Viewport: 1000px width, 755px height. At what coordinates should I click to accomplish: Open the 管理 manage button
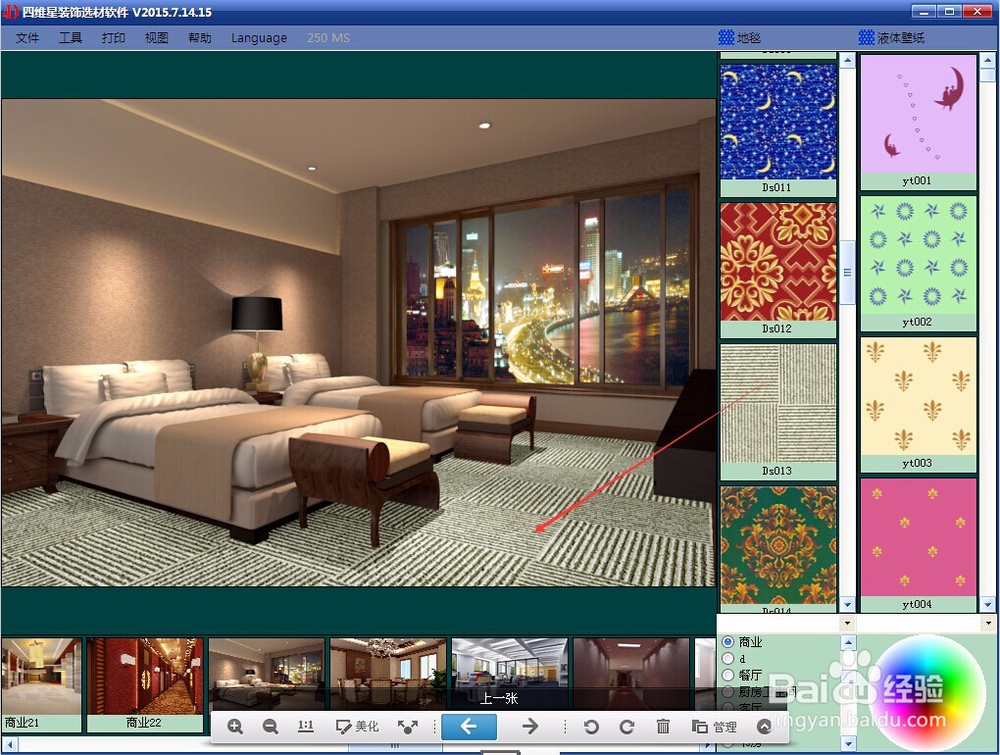[714, 726]
